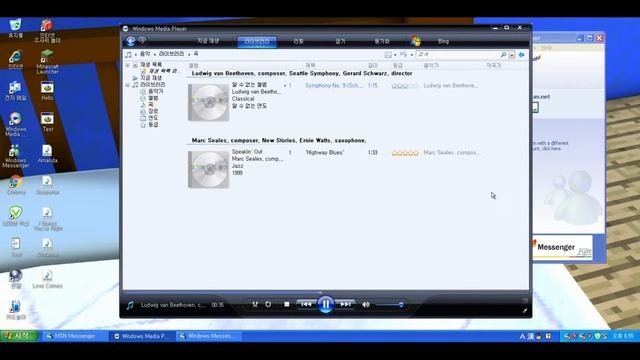
Task: Open the Burn tab
Action: pyautogui.click(x=340, y=41)
